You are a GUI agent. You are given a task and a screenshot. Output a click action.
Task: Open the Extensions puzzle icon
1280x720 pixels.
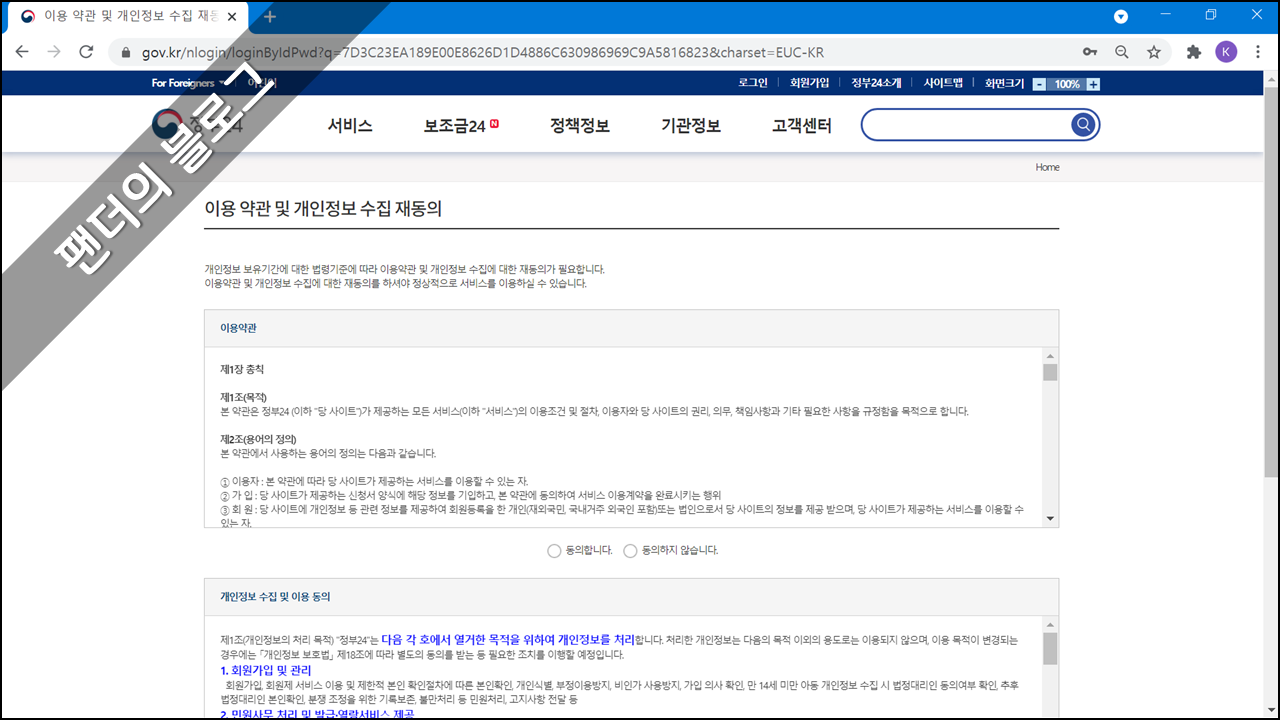1194,52
